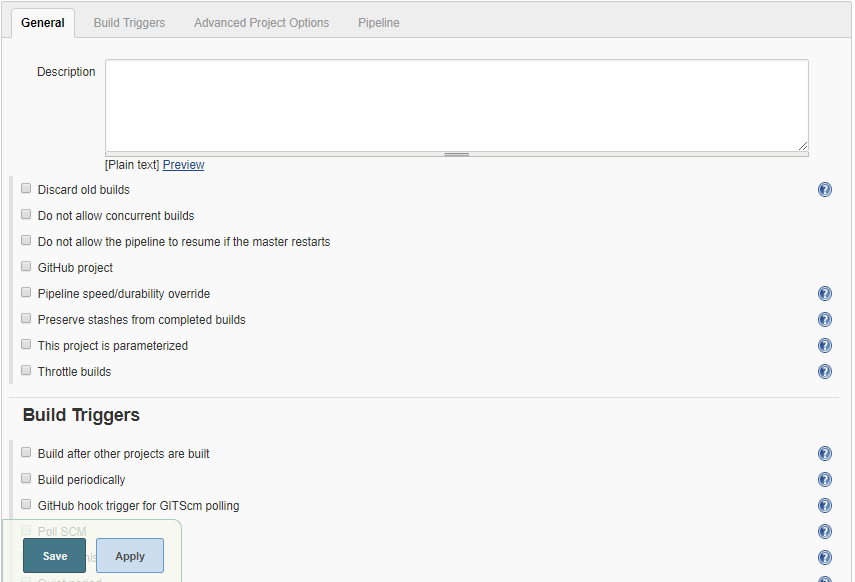This screenshot has width=855, height=582.
Task: Open the description Preview link
Action: [x=183, y=164]
